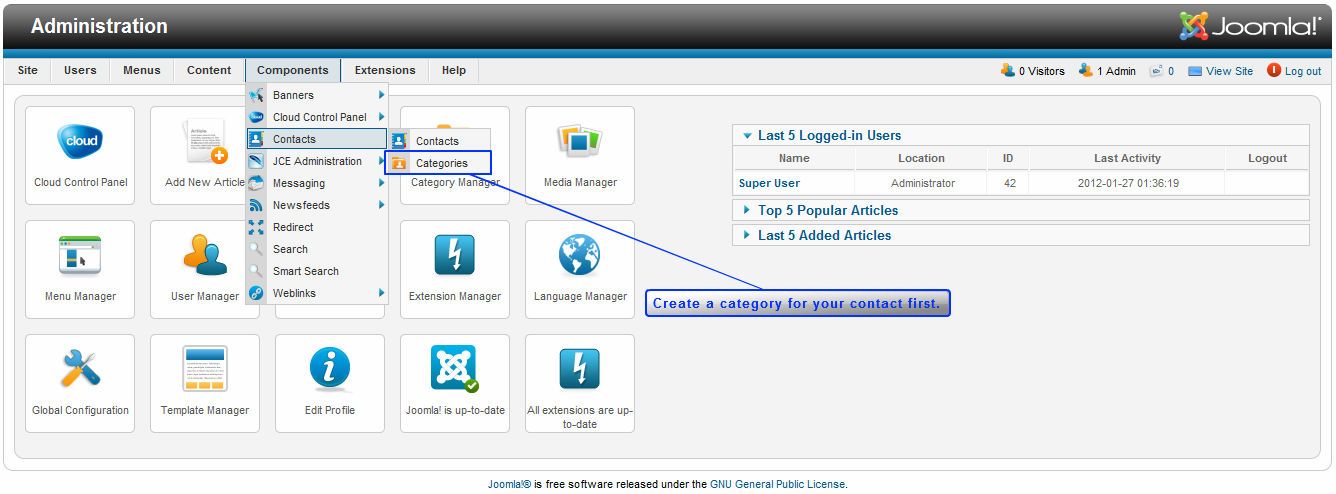
Task: Expand the Last 5 Added Articles panel
Action: (x=746, y=235)
